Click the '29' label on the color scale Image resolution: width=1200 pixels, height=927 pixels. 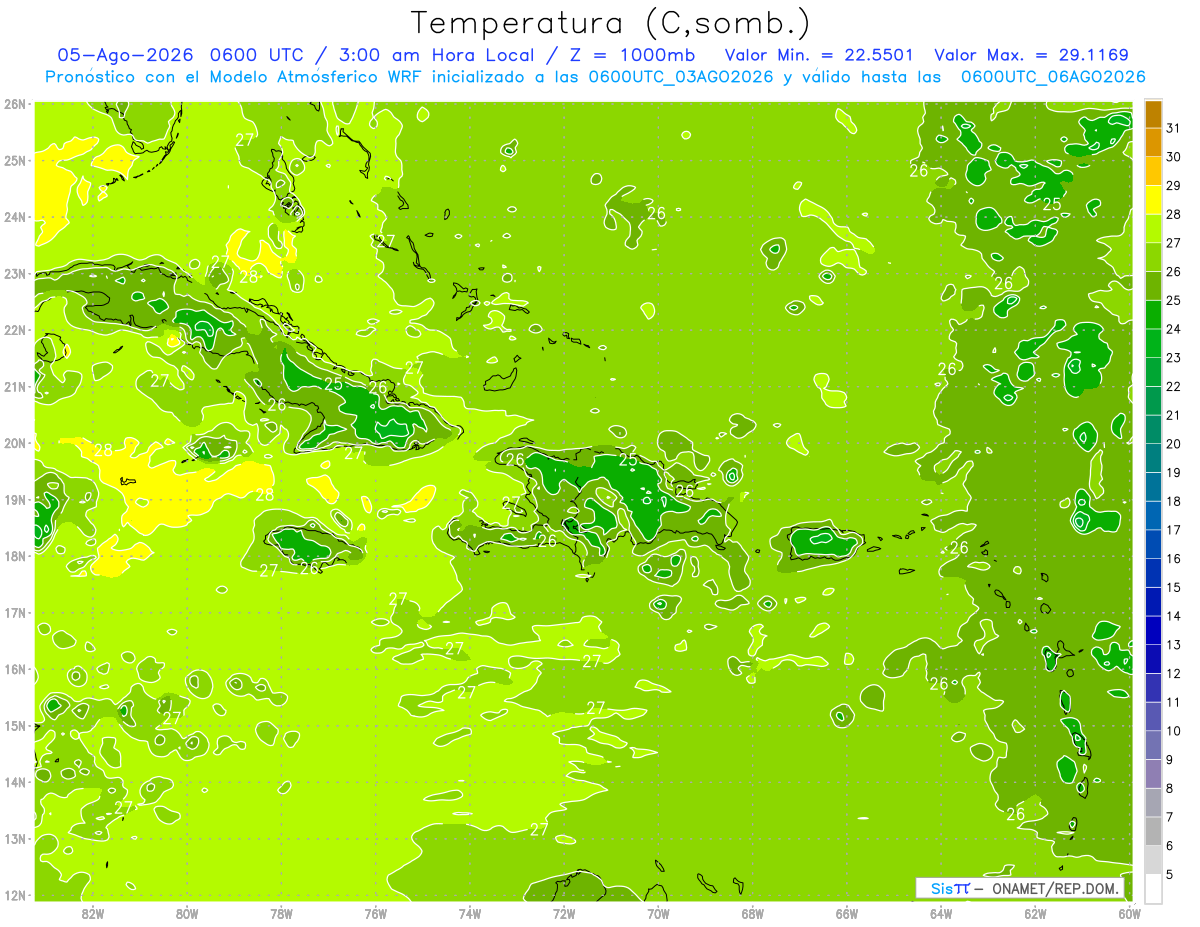(1174, 186)
